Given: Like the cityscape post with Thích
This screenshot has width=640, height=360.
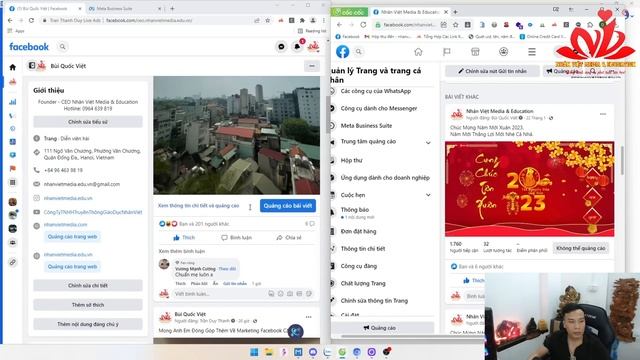Looking at the screenshot, I should click(184, 238).
